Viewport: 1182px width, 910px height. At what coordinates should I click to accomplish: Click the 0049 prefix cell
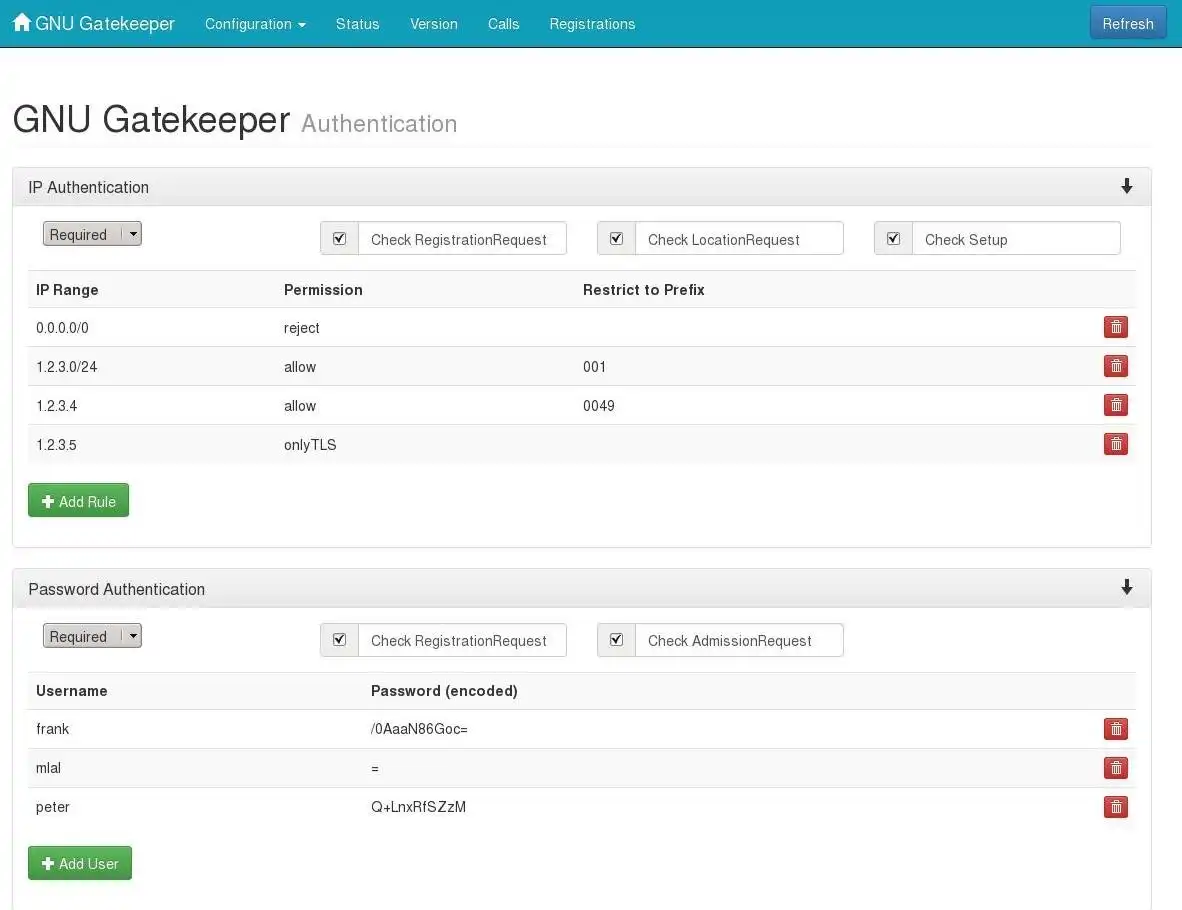point(599,406)
